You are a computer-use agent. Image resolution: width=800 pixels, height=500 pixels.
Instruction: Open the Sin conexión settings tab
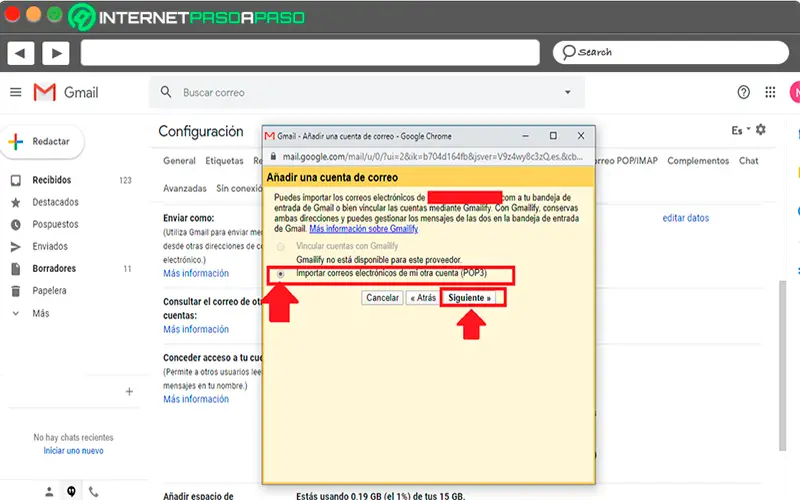coord(239,188)
